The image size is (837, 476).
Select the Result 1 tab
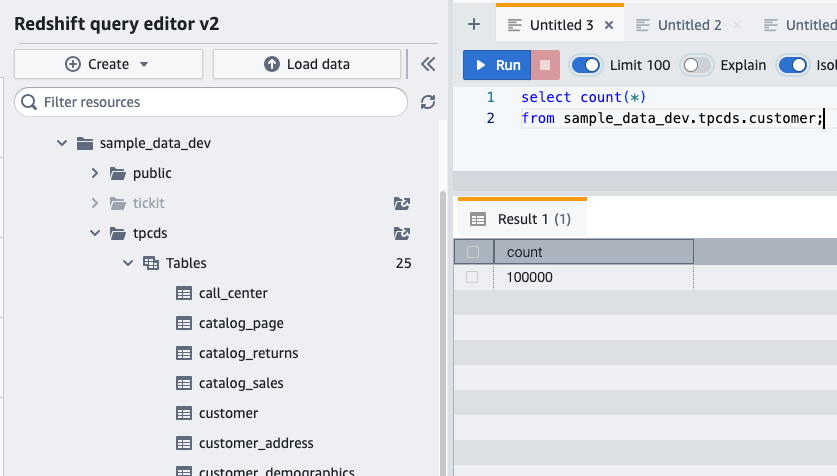pyautogui.click(x=522, y=219)
